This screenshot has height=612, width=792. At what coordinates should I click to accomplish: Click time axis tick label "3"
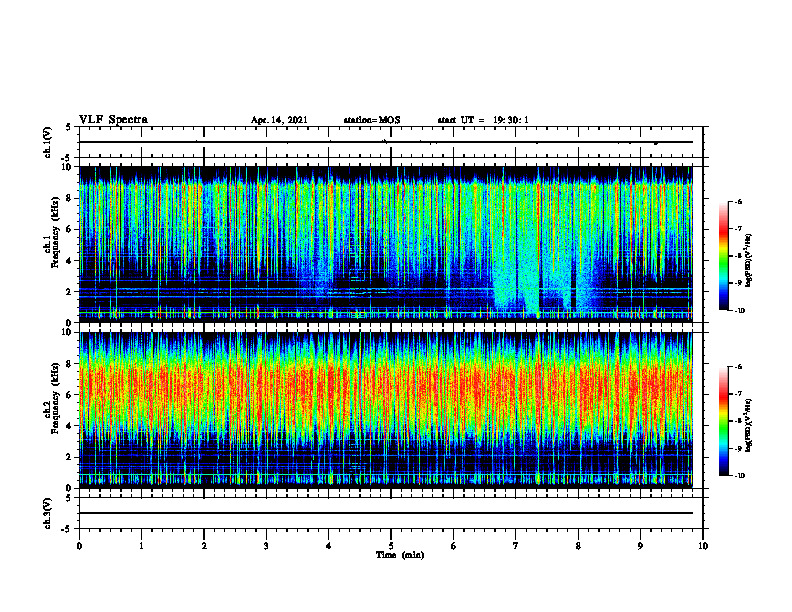click(x=266, y=546)
